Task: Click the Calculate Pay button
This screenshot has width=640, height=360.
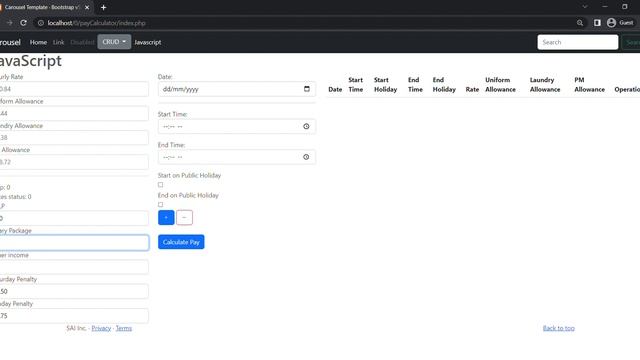Action: [181, 242]
